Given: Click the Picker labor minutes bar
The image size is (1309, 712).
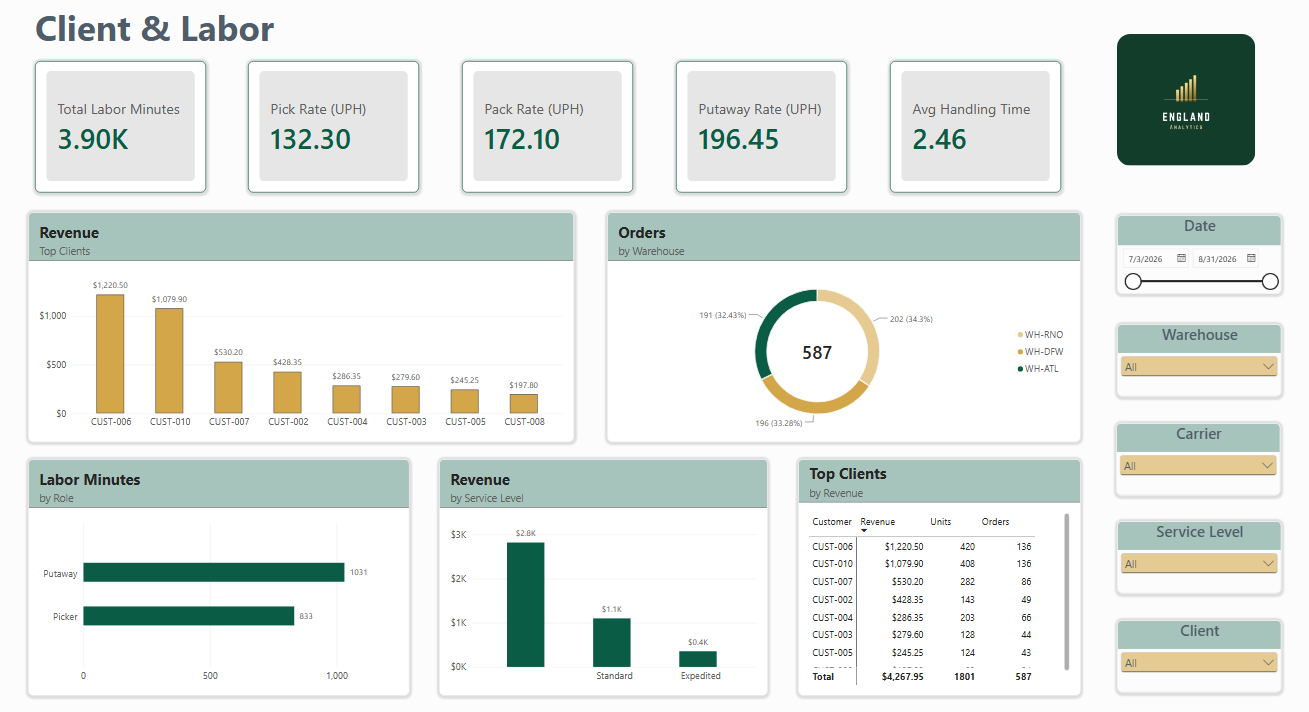Looking at the screenshot, I should coord(189,616).
